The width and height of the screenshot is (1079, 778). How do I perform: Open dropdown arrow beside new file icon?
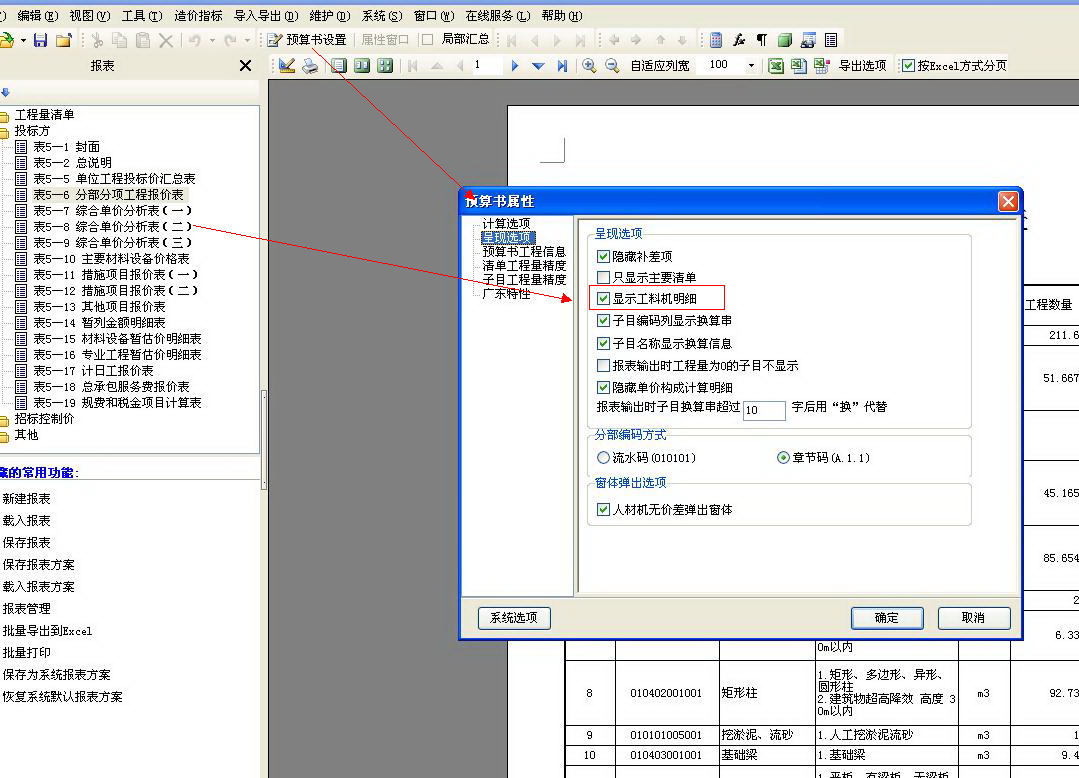click(x=23, y=41)
